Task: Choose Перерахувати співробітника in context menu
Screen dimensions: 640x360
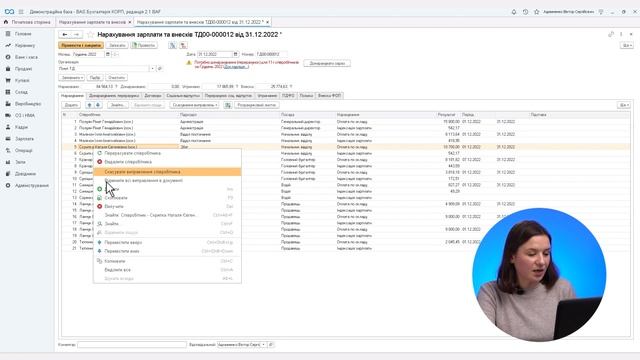Action: (133, 153)
